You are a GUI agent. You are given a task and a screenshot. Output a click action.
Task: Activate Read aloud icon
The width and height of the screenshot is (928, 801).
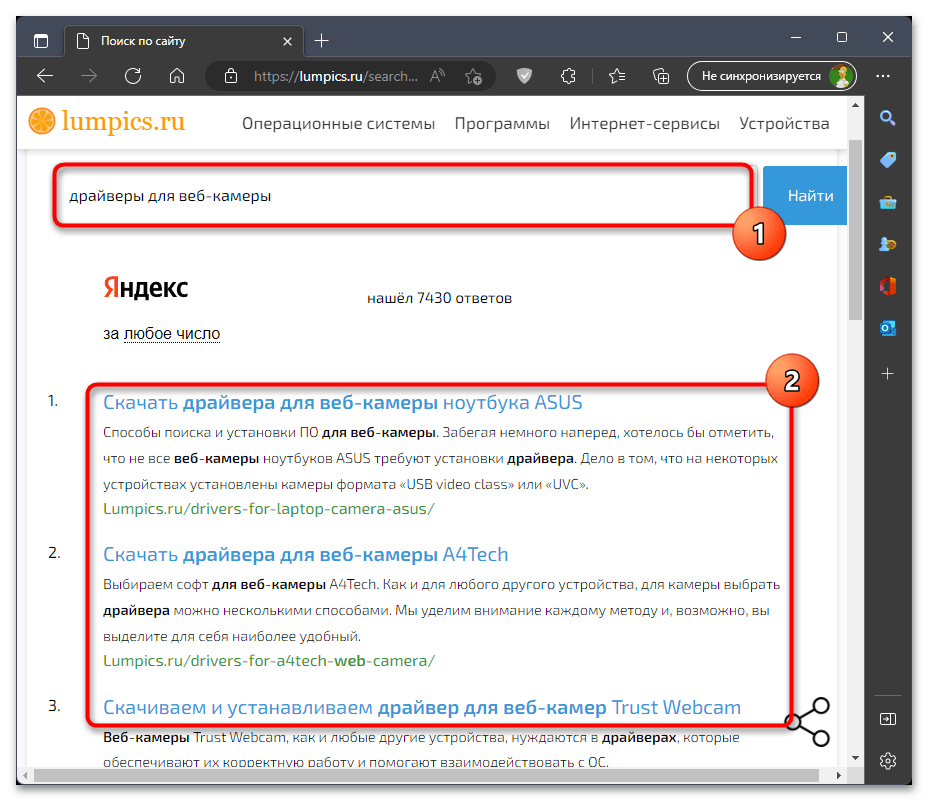[x=437, y=76]
